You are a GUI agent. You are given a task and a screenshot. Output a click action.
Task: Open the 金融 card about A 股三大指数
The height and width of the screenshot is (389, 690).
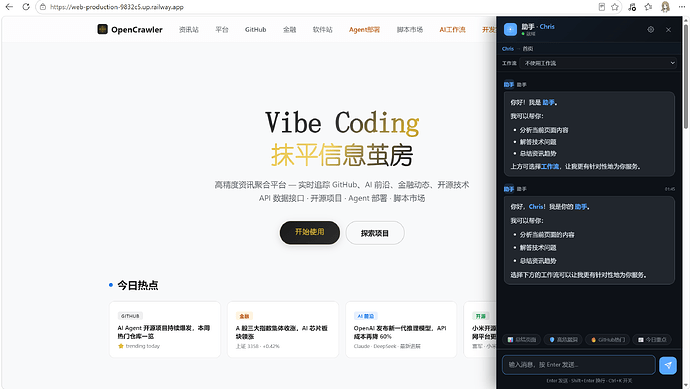[x=283, y=329]
